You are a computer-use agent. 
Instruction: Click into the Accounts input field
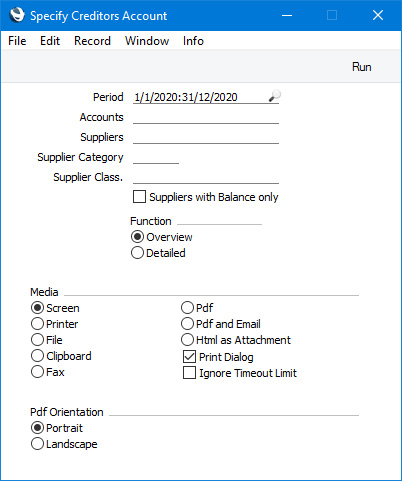pyautogui.click(x=206, y=117)
